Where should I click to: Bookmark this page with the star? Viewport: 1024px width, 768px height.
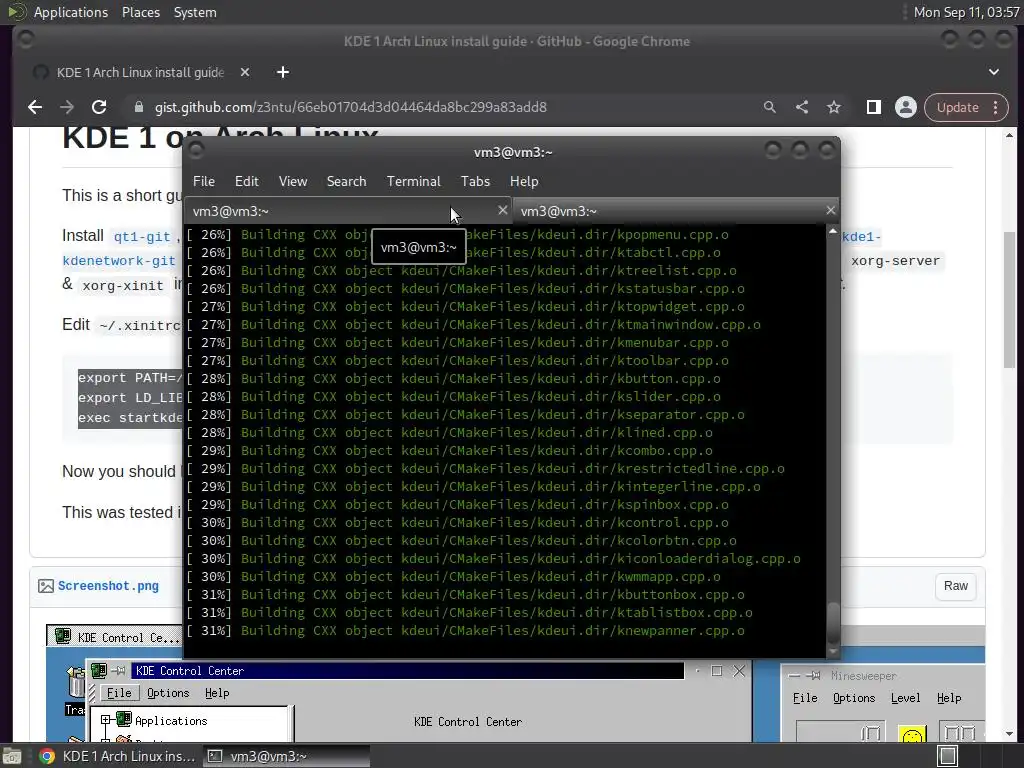[x=834, y=107]
